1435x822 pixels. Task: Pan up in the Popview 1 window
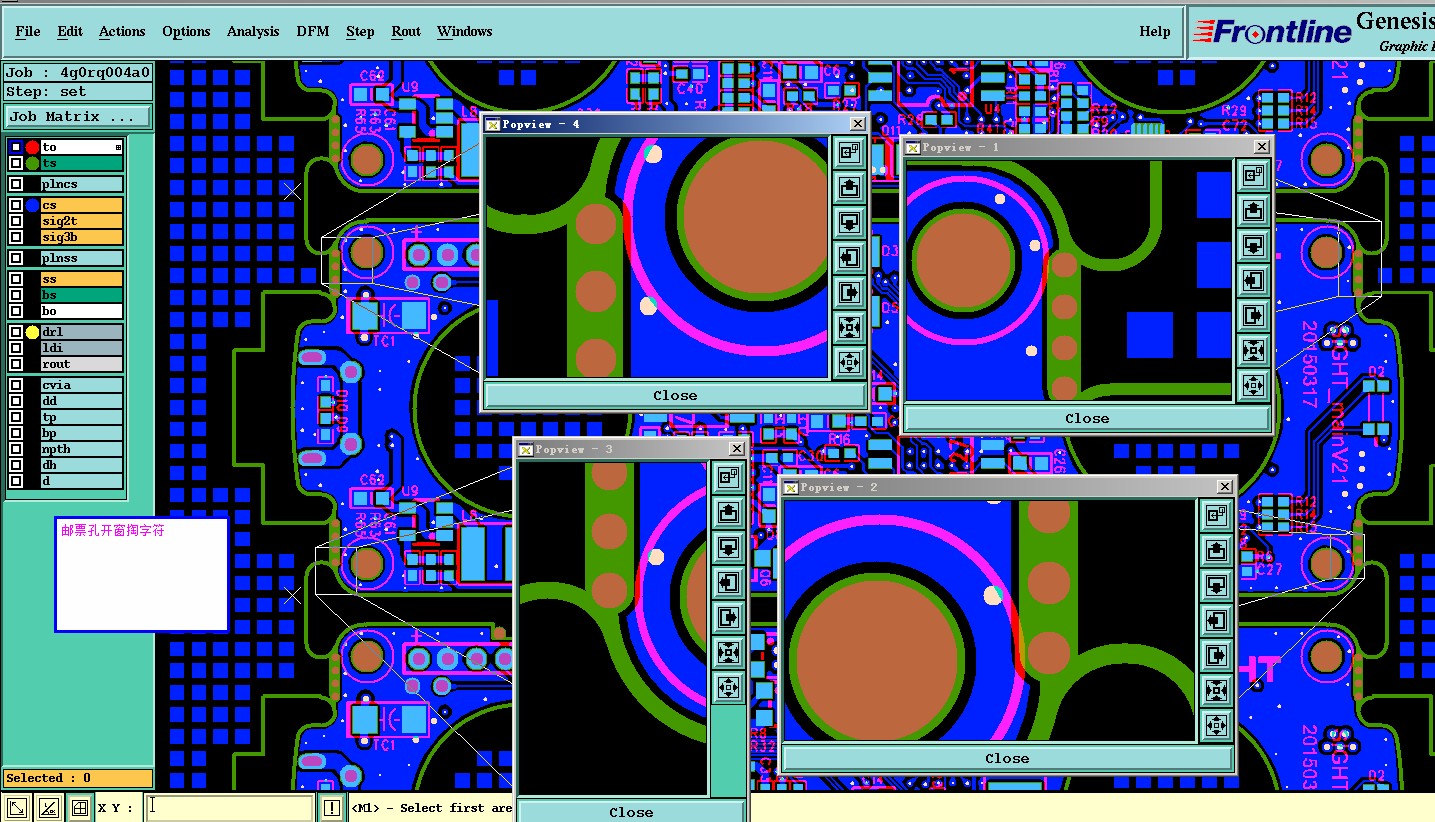coord(1253,210)
